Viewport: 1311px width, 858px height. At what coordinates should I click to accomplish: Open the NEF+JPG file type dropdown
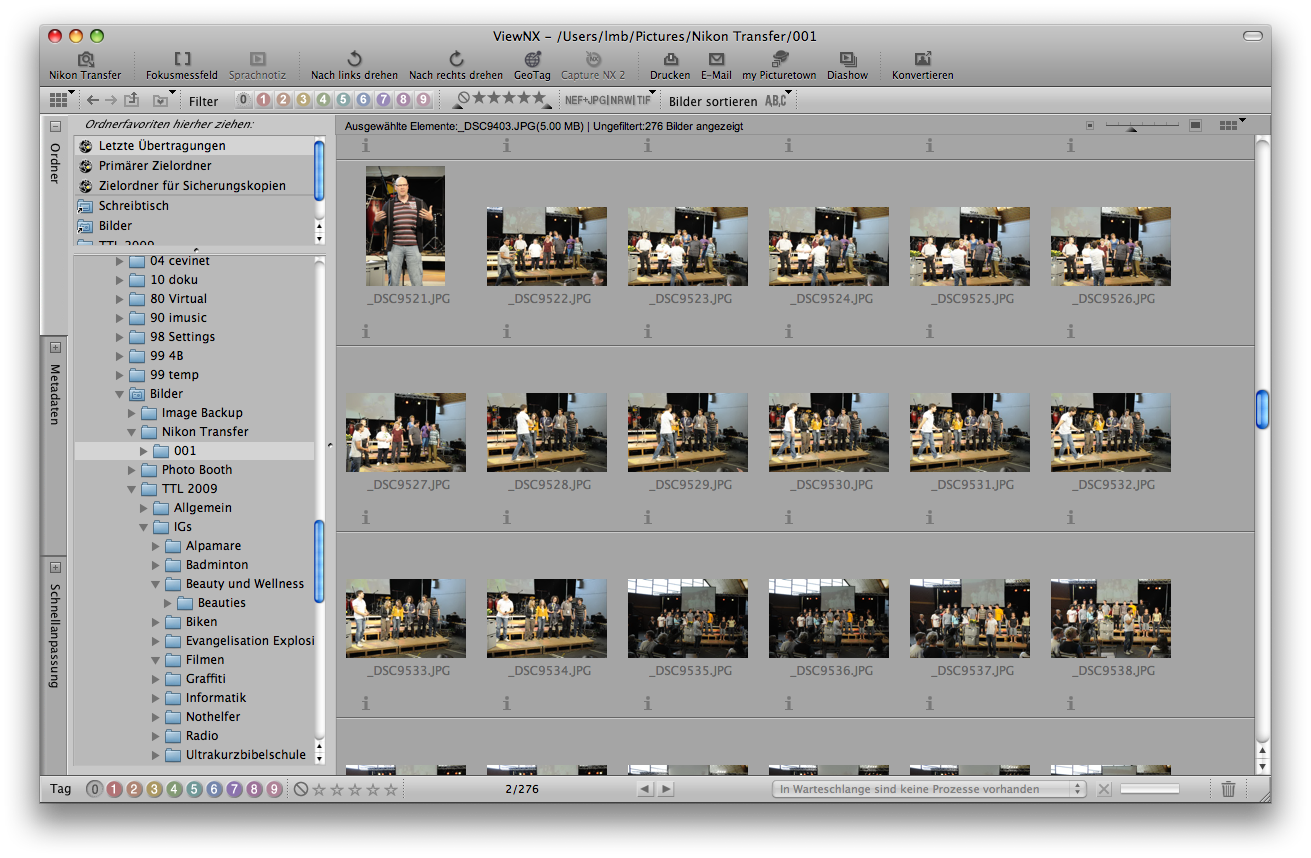(607, 100)
